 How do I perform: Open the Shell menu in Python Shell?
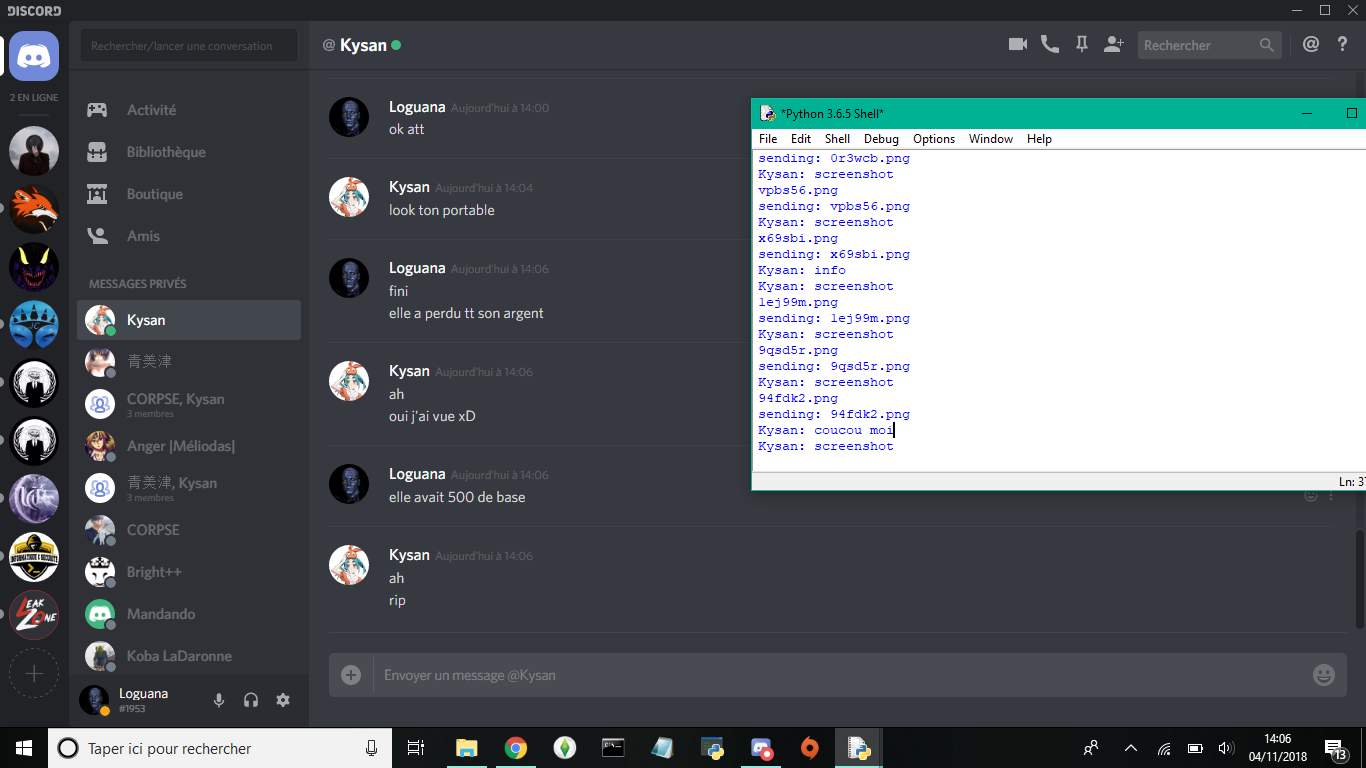(x=837, y=139)
